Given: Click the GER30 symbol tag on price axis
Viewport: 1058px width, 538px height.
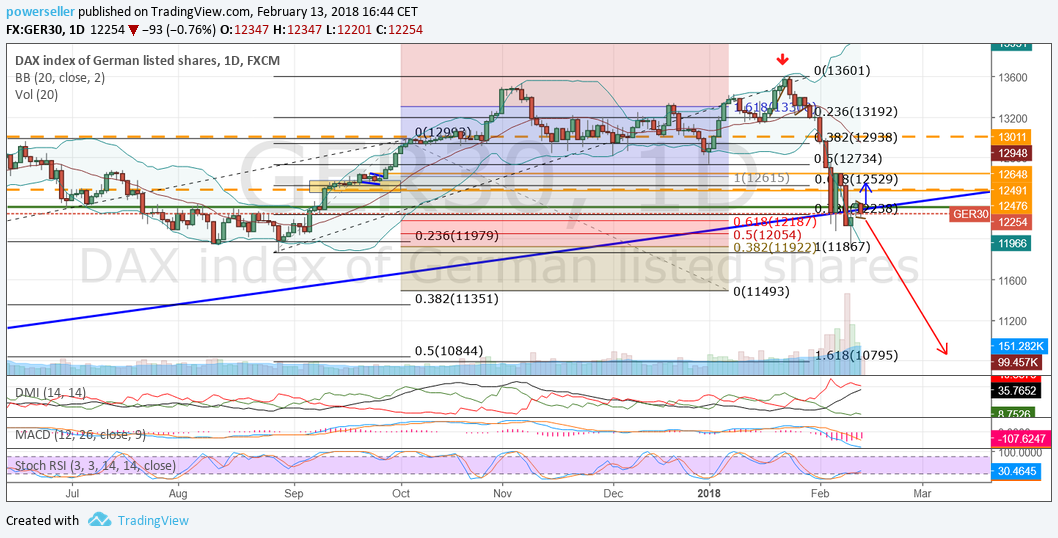Looking at the screenshot, I should pos(970,215).
